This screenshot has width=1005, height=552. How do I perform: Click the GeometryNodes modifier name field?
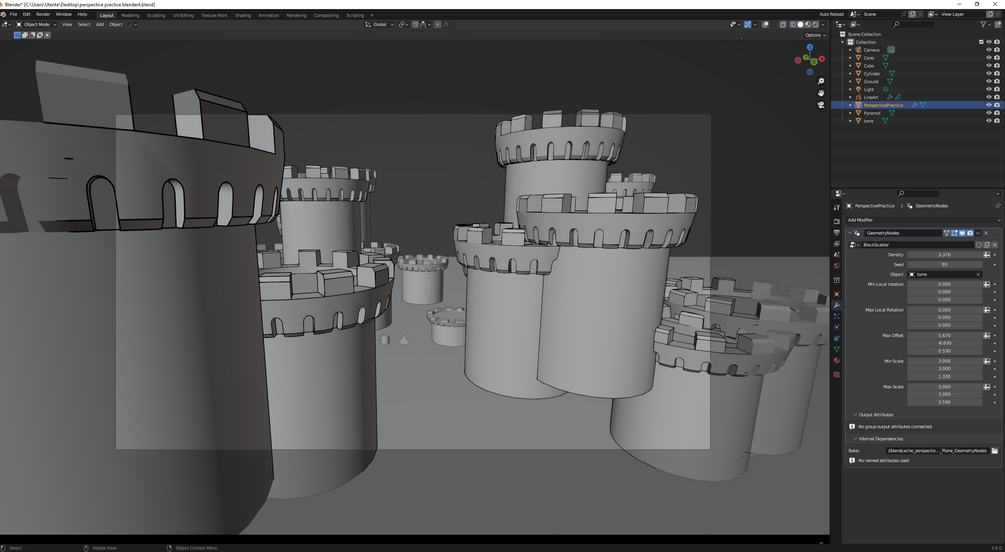tap(902, 233)
